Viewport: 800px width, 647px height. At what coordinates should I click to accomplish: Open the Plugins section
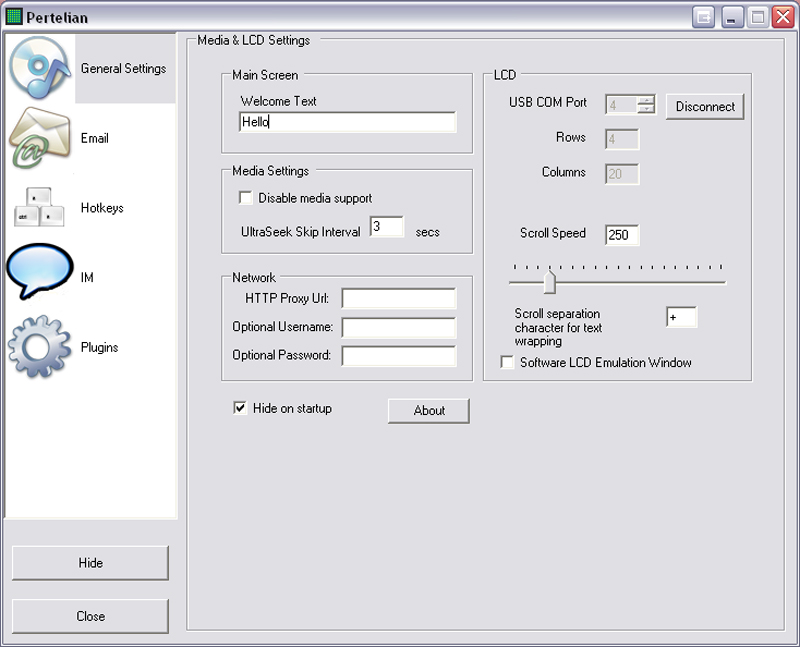(99, 347)
